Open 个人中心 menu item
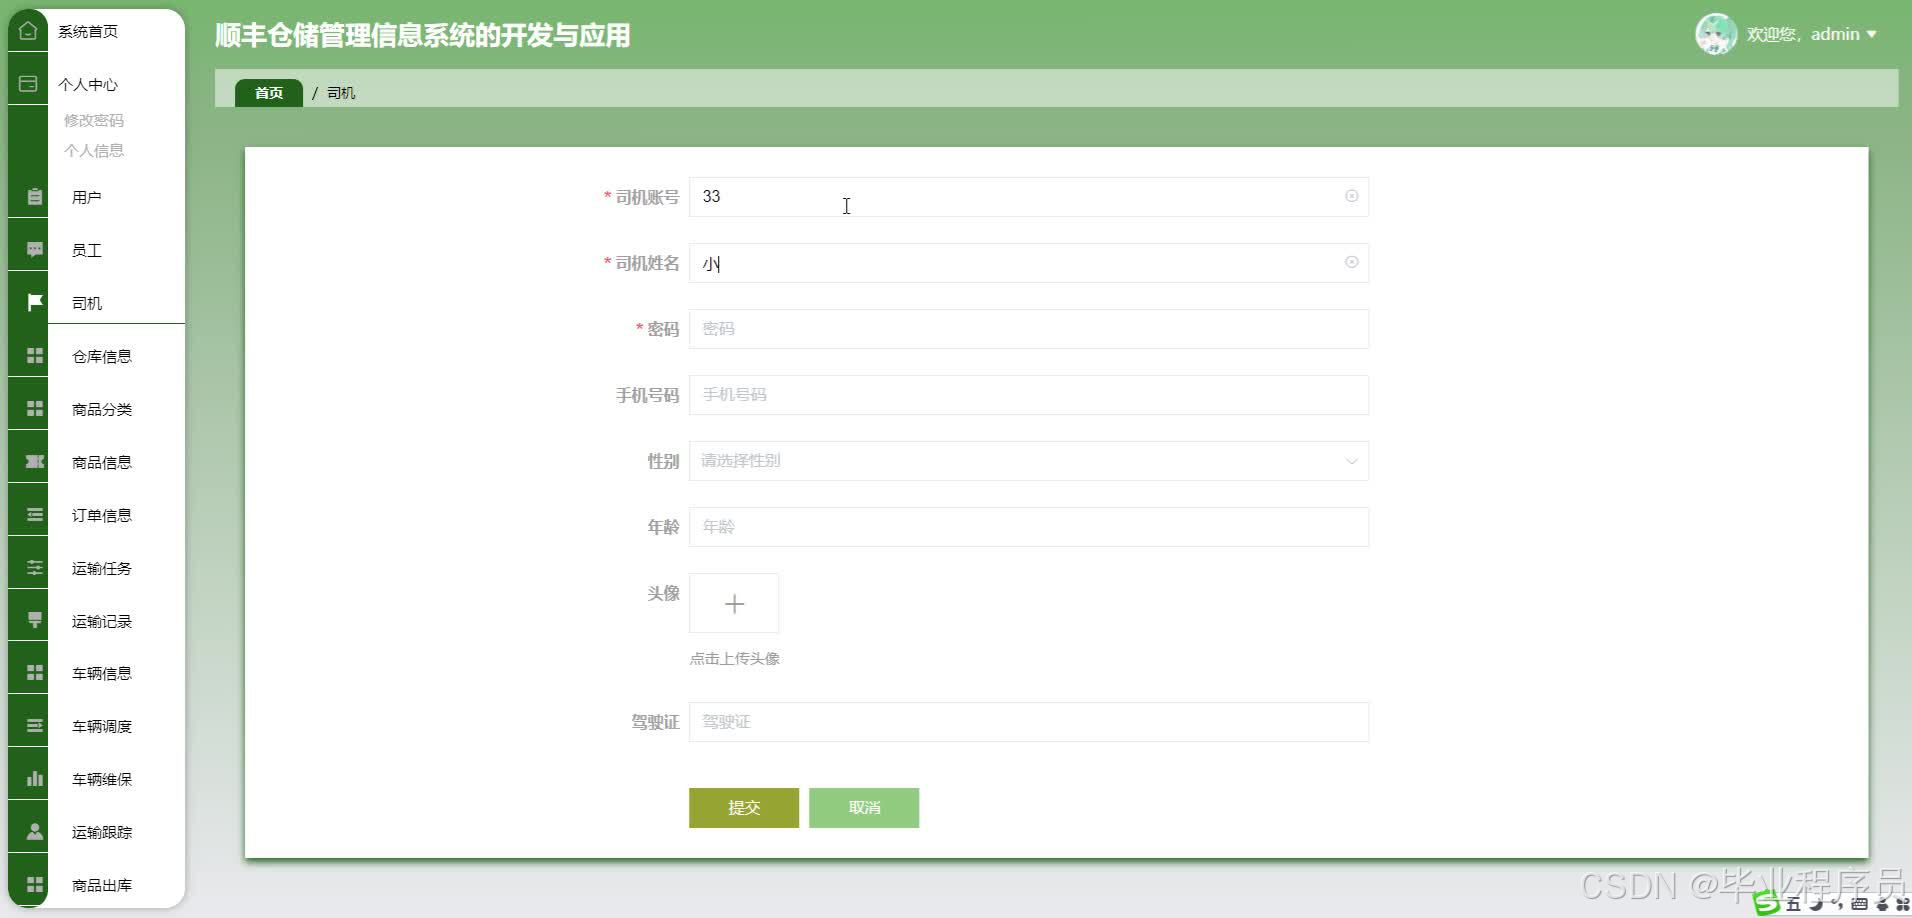 (x=88, y=84)
